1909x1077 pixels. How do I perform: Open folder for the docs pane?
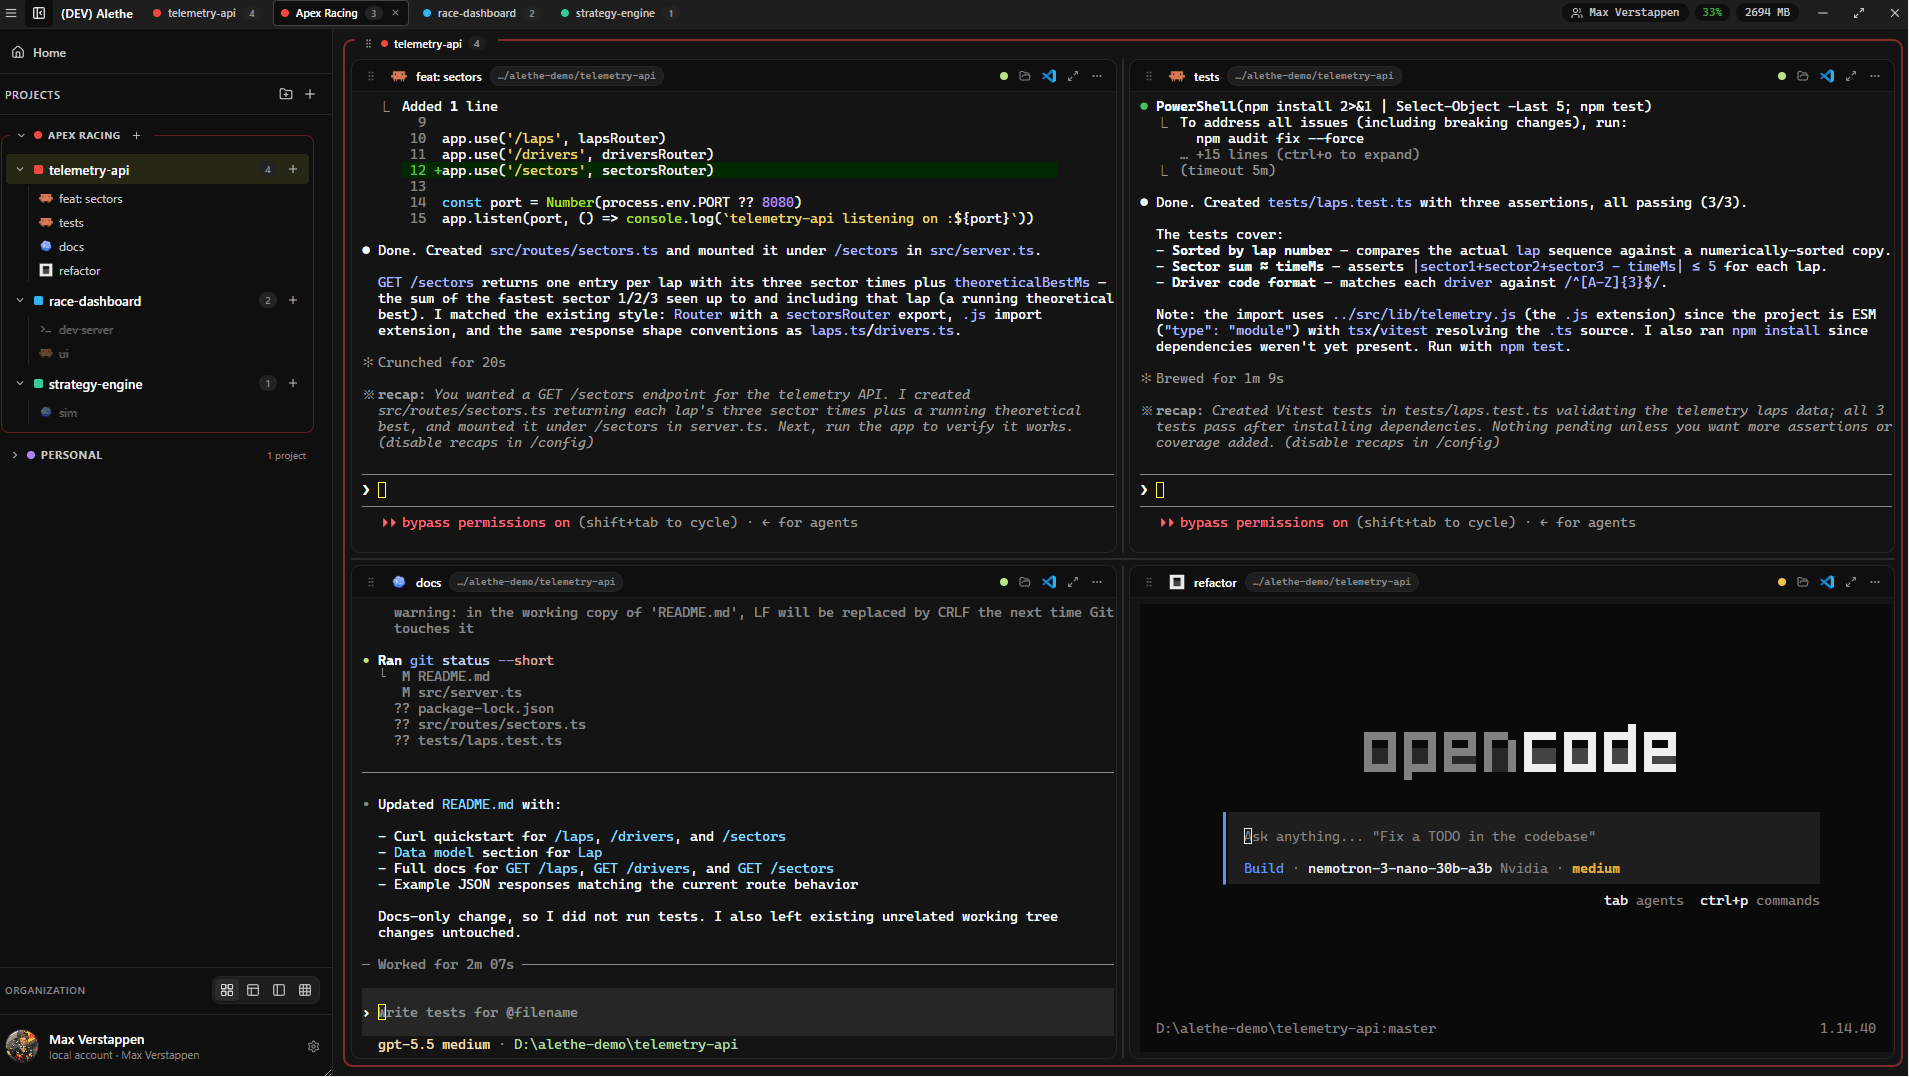pos(1025,582)
